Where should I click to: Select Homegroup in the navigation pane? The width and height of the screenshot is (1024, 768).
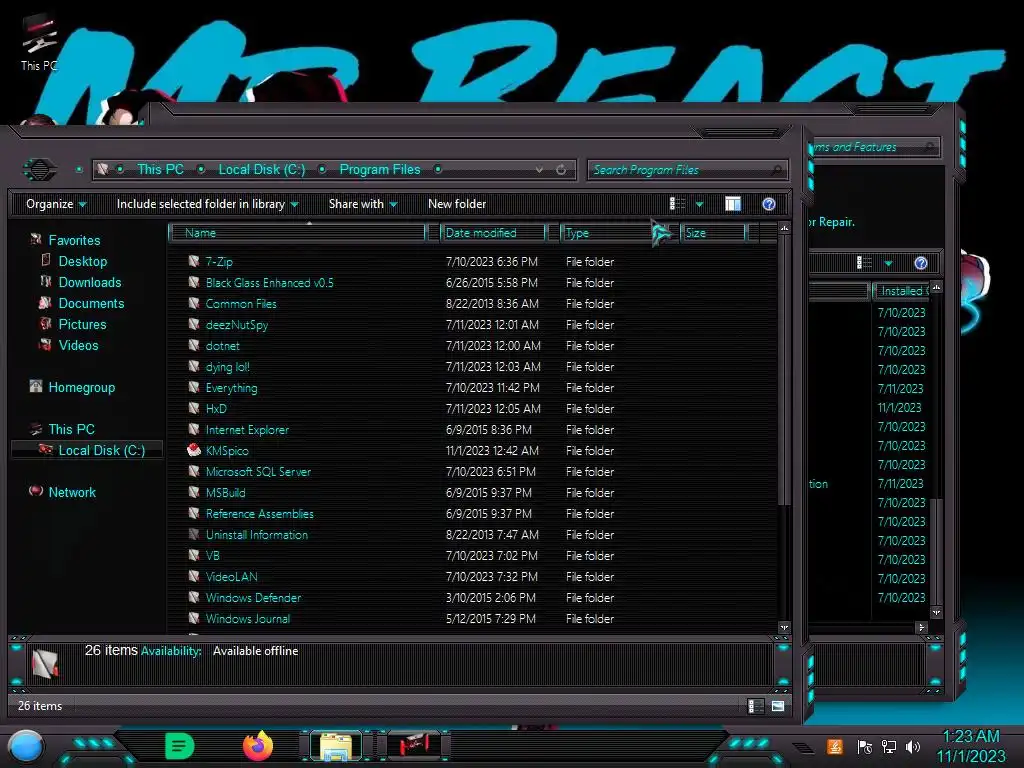[81, 387]
